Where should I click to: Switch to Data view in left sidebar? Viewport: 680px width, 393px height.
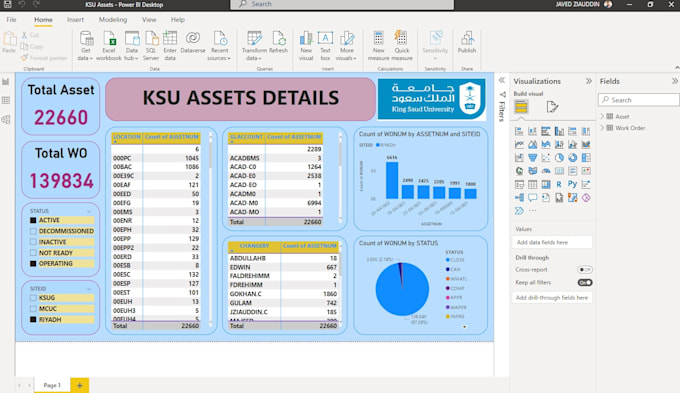coord(6,100)
